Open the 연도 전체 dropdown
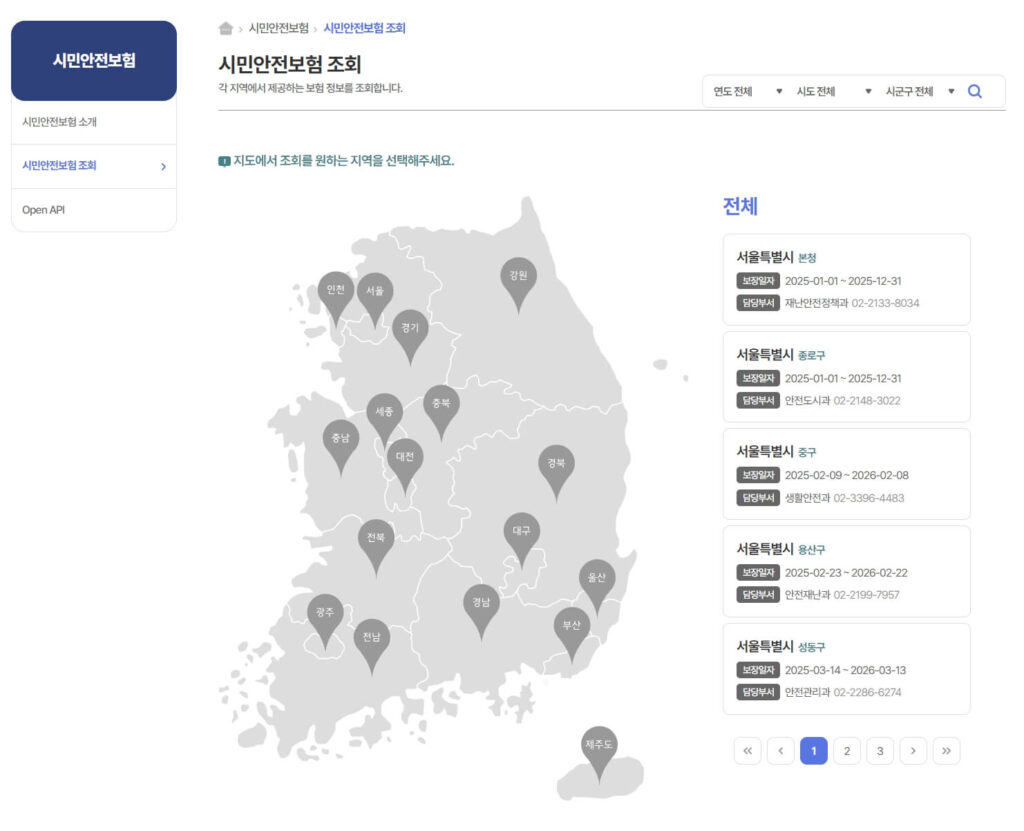The image size is (1024, 831). 746,90
